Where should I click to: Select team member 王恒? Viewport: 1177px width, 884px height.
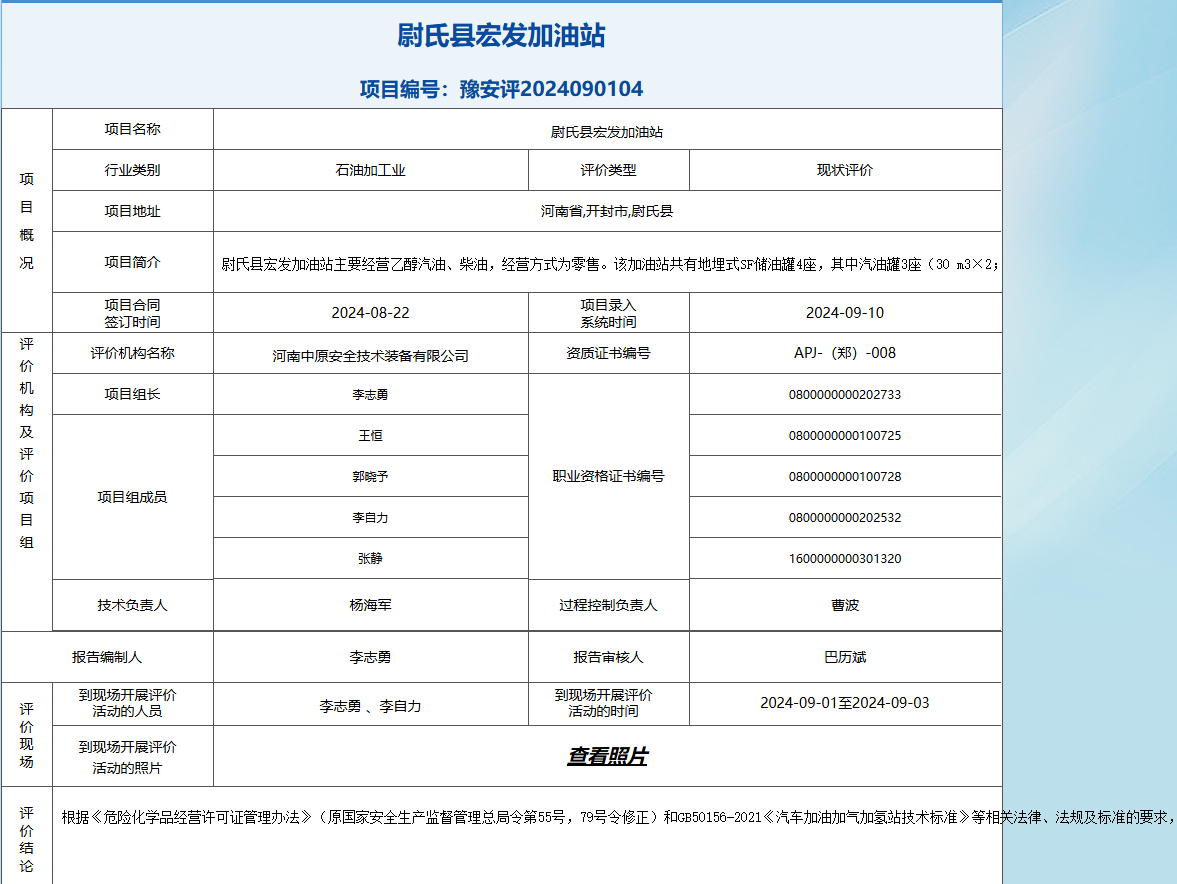tap(370, 436)
